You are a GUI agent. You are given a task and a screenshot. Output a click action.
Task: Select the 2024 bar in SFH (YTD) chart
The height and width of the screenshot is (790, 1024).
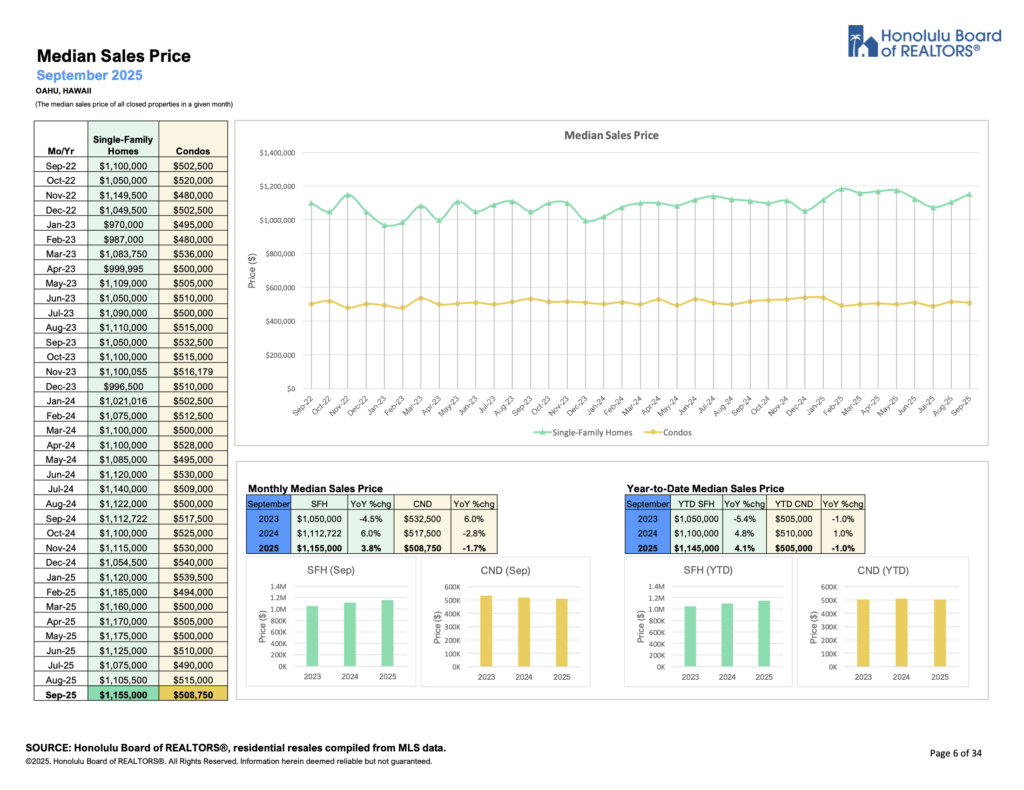[727, 634]
